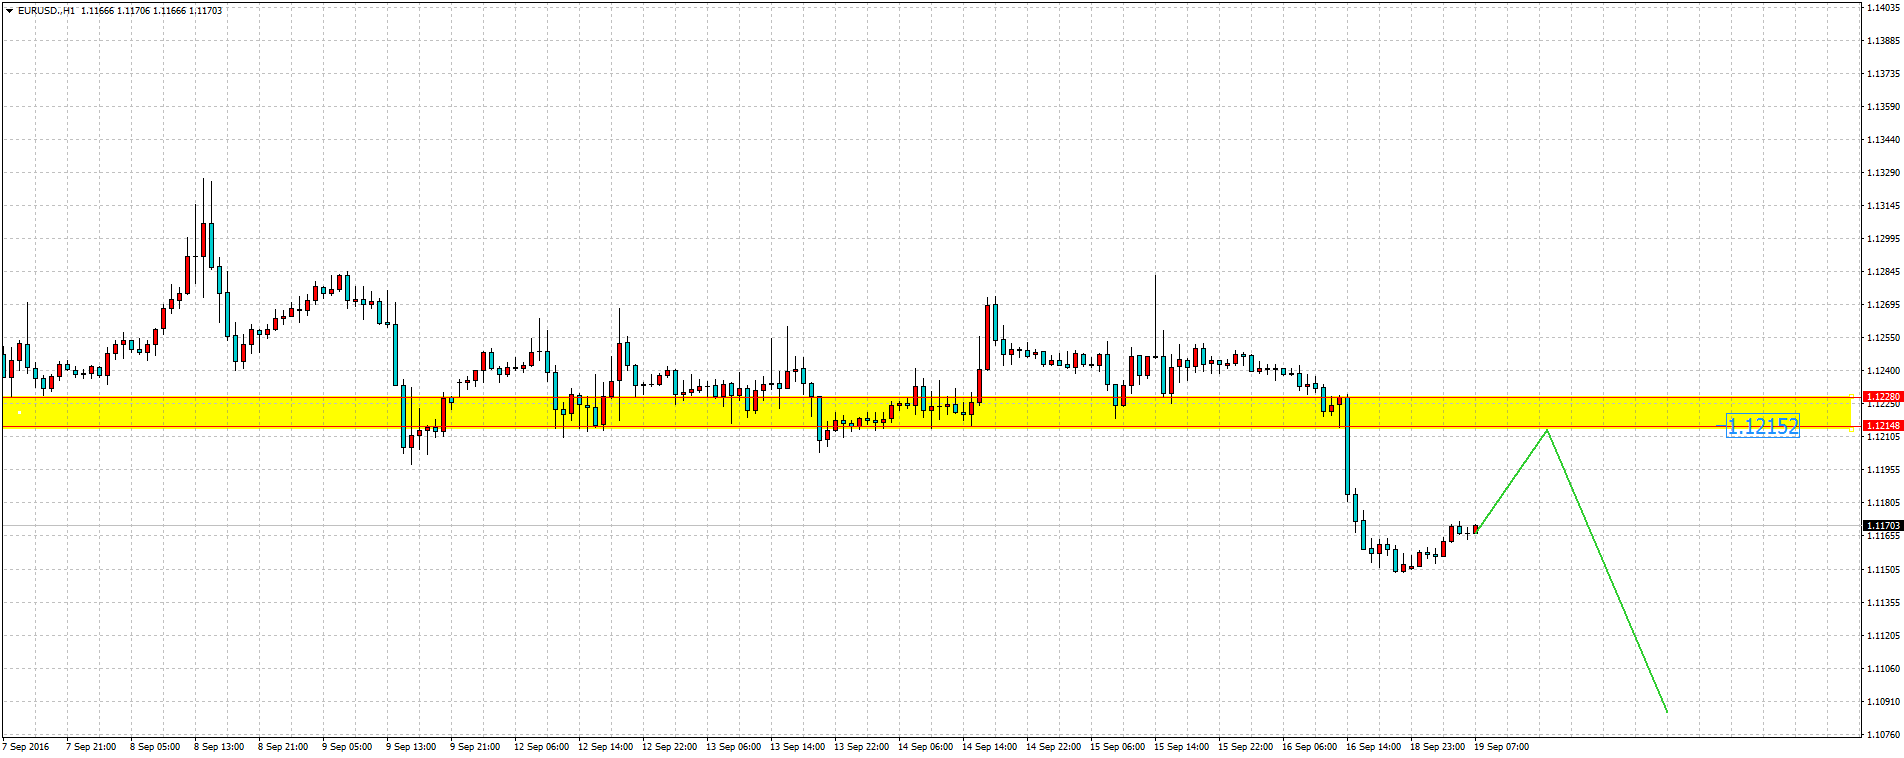Click the red 1.12148 price tag
Viewport: 1904px width, 758px height.
tap(1882, 426)
